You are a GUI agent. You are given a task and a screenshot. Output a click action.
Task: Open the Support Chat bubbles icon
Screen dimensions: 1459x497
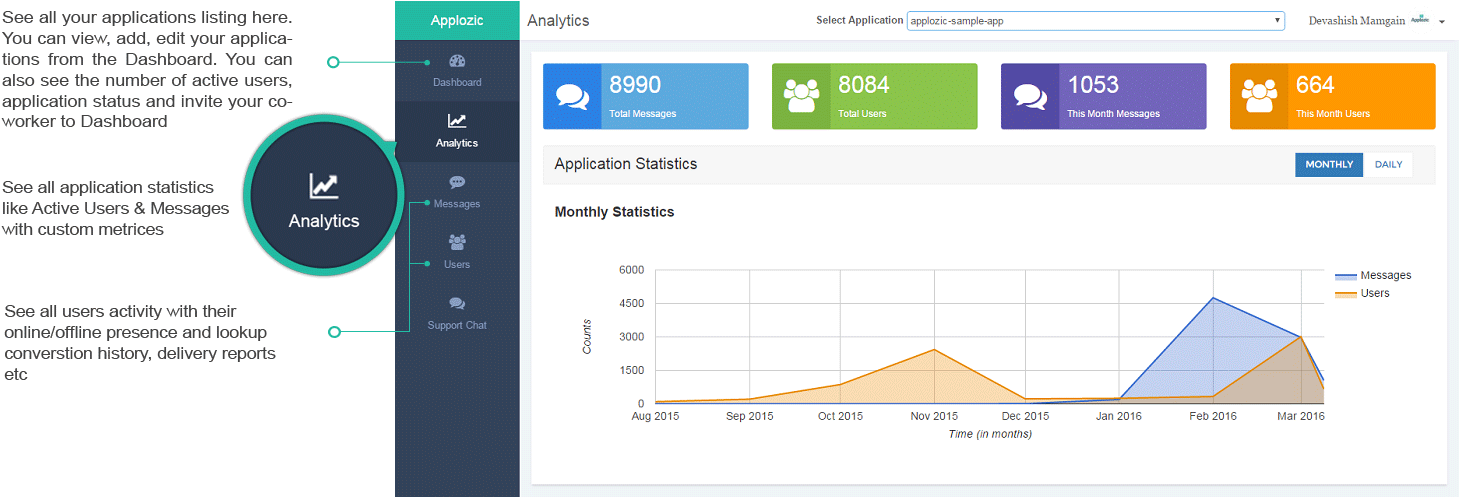(457, 303)
